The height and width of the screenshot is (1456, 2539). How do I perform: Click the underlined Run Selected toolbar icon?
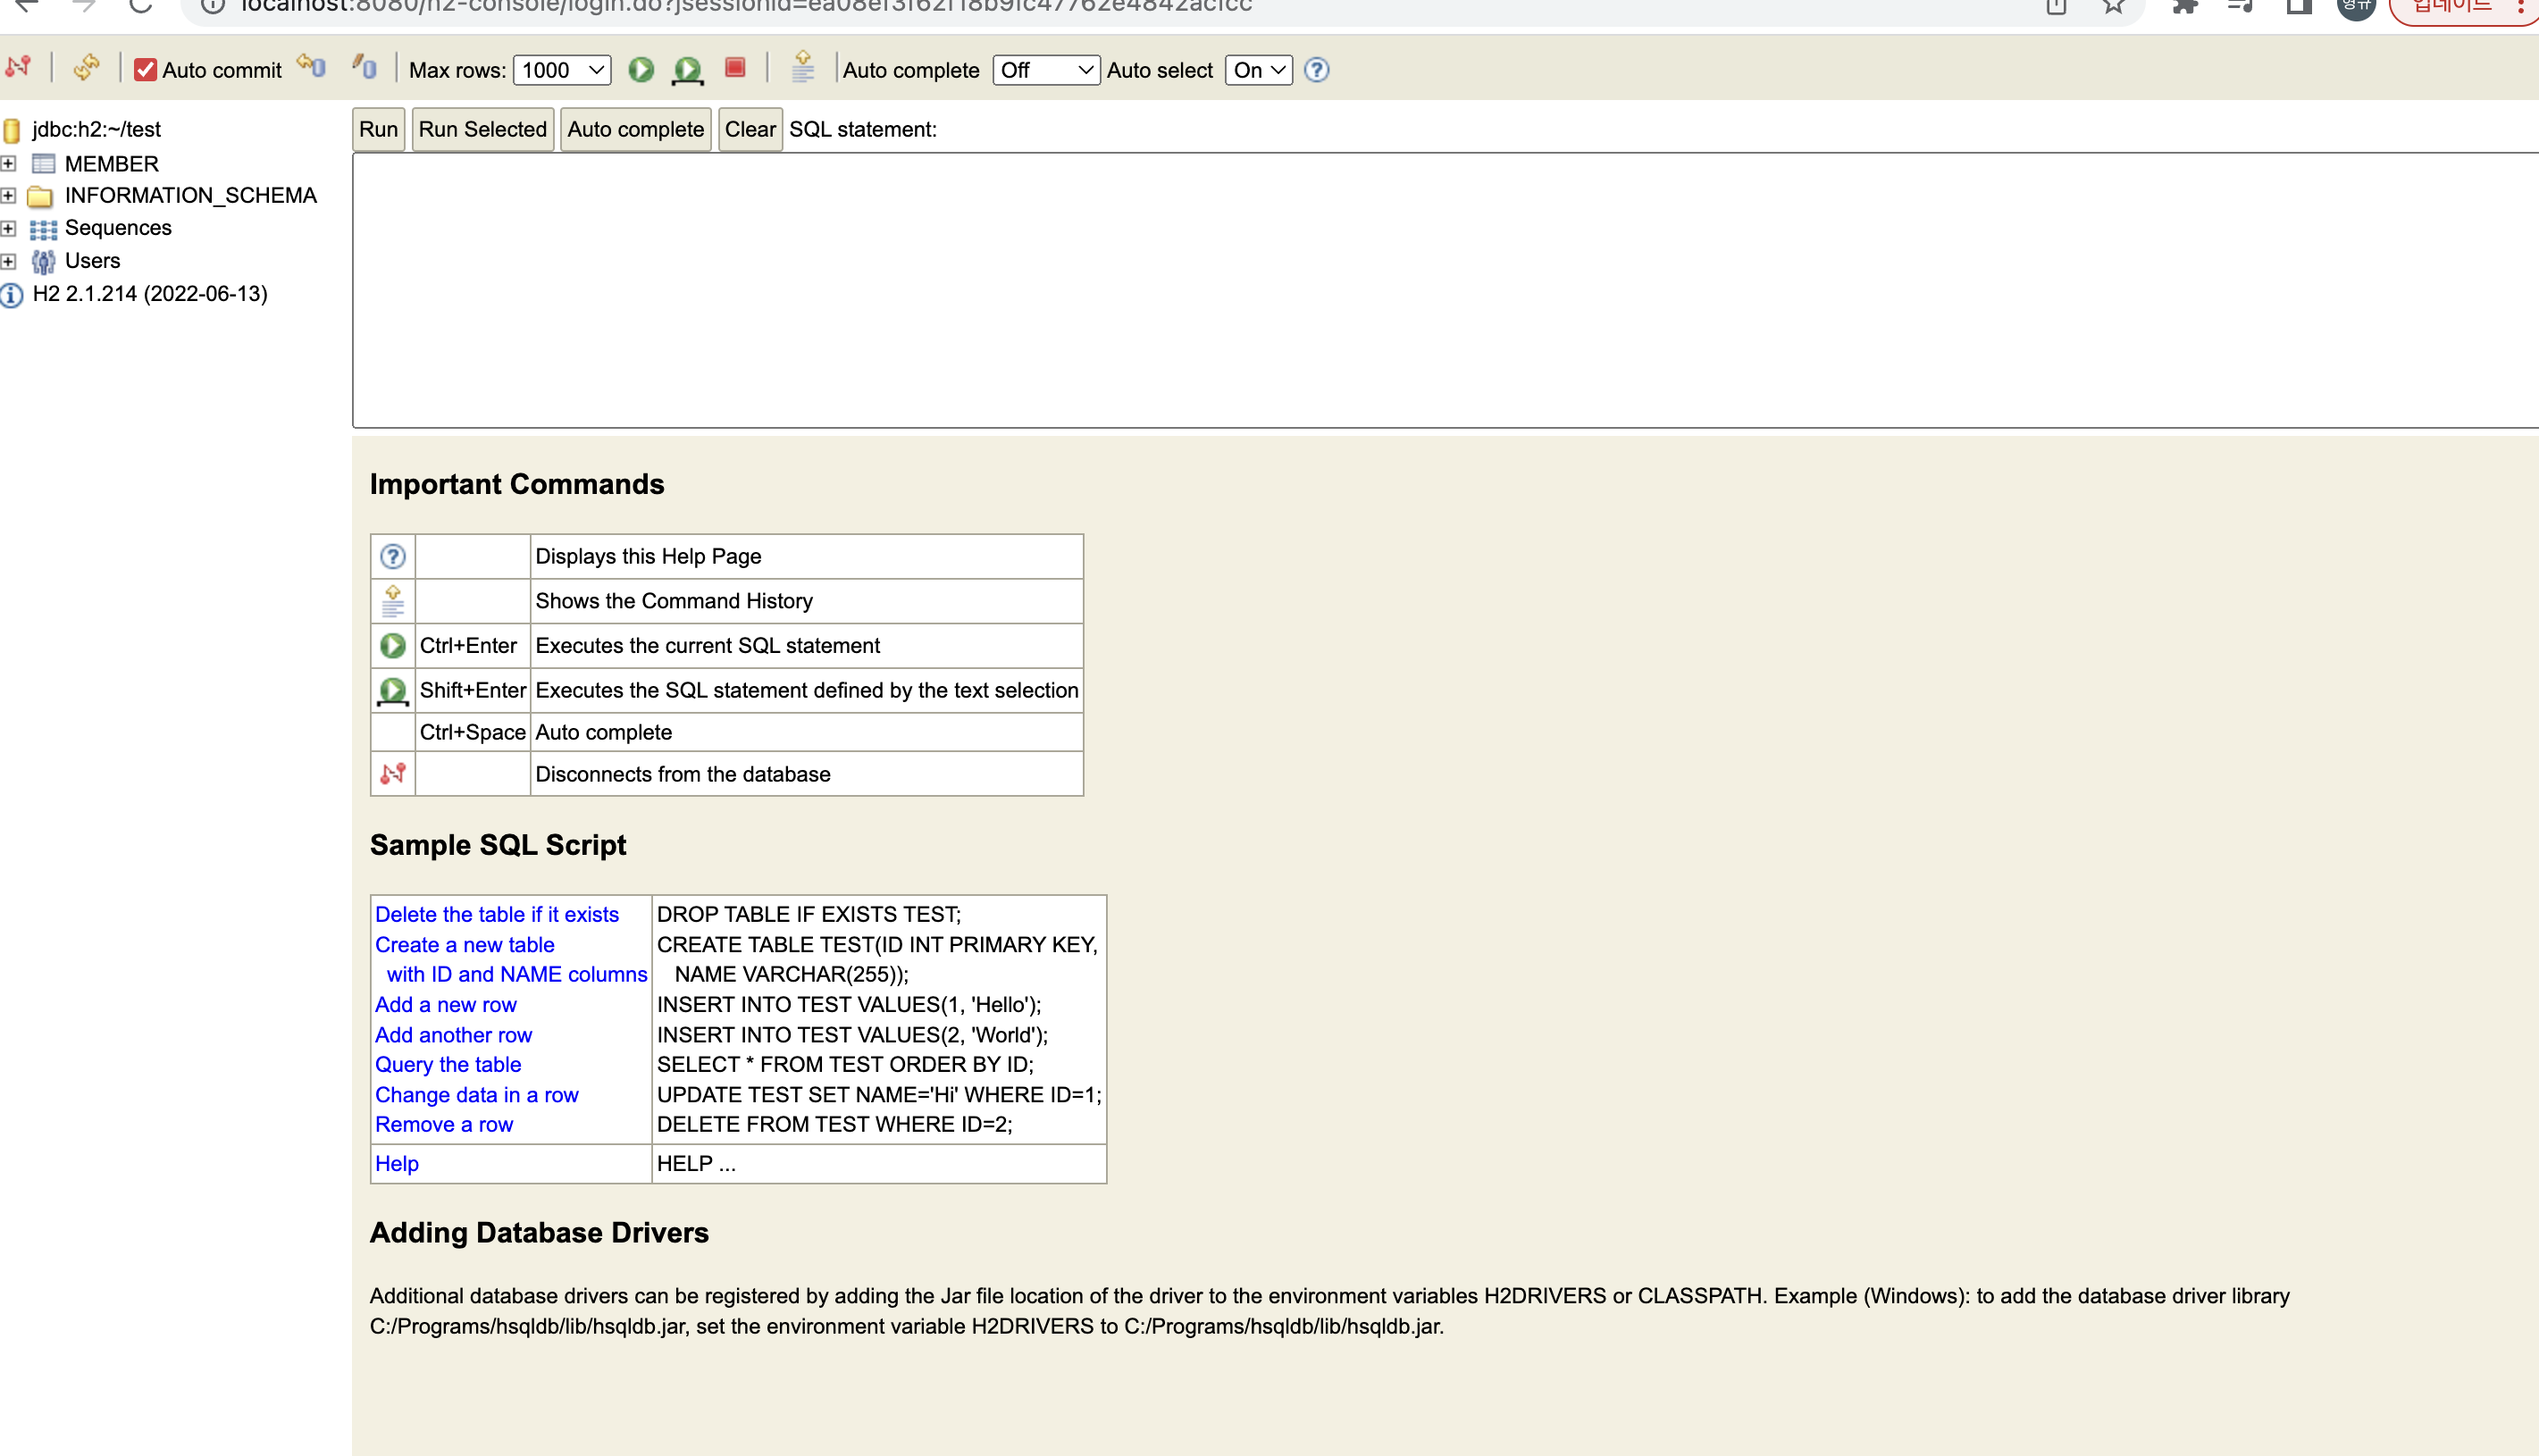click(688, 70)
